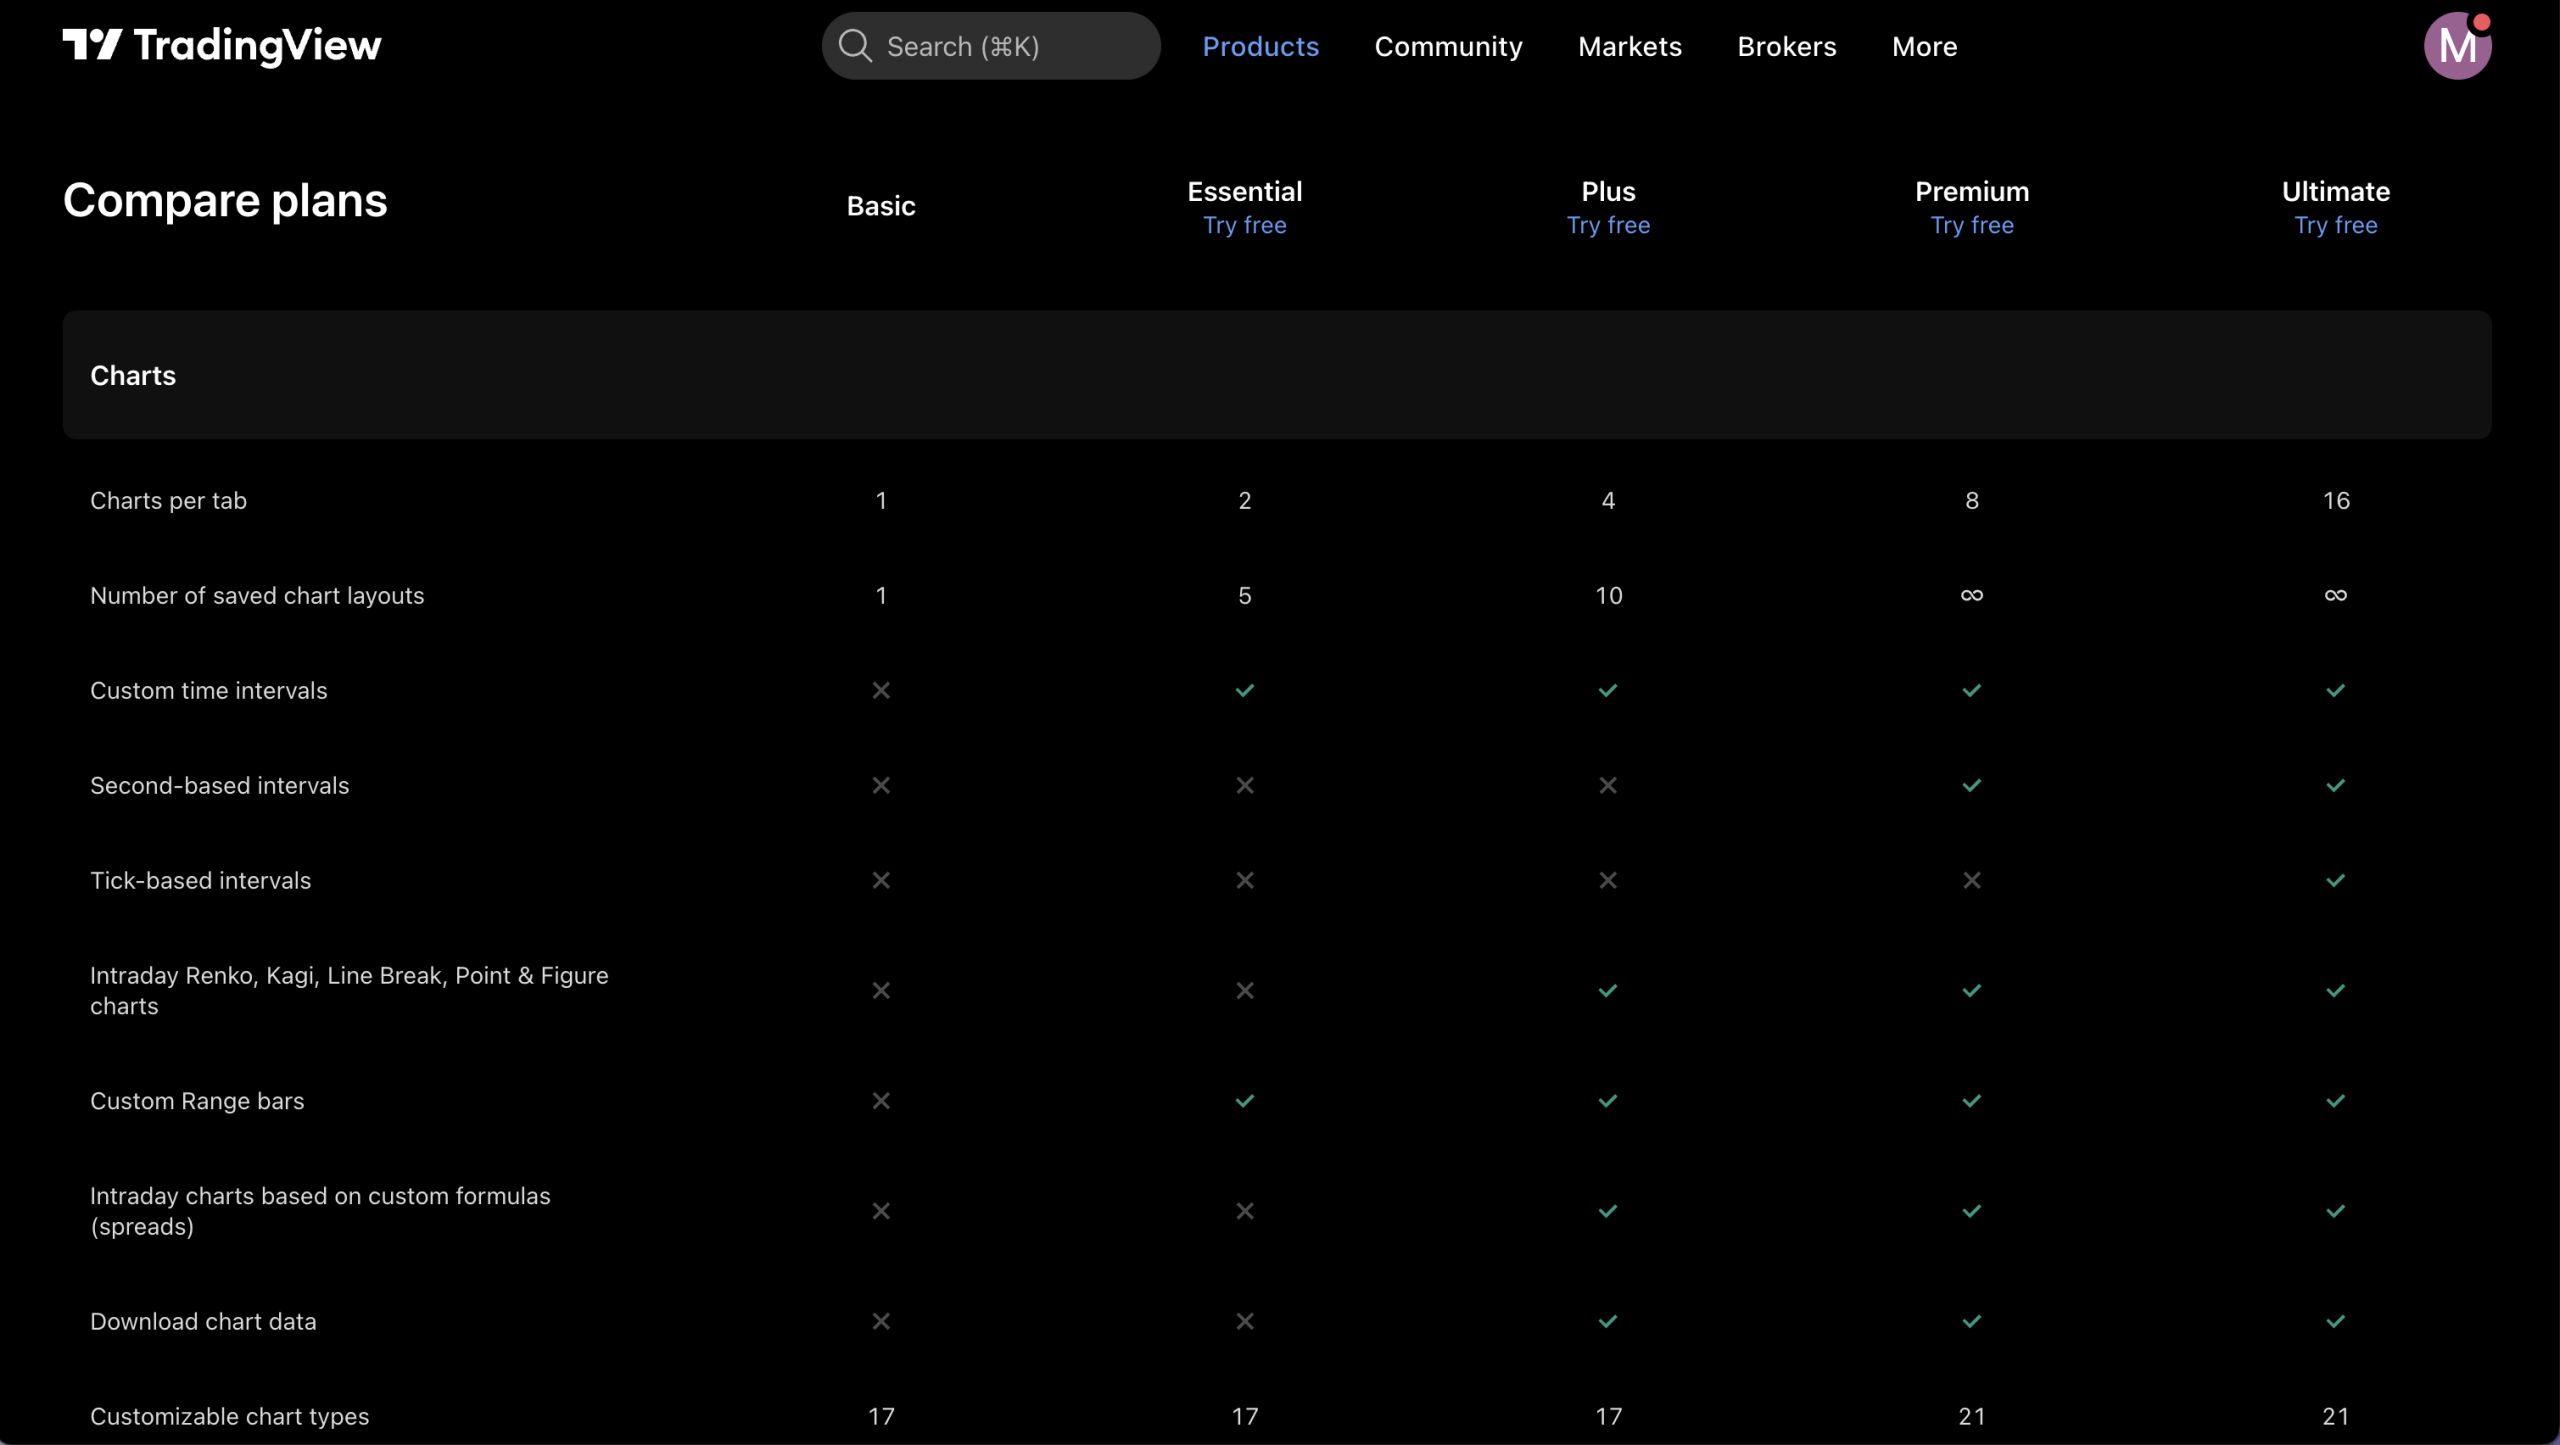Open the Community menu

coord(1447,46)
